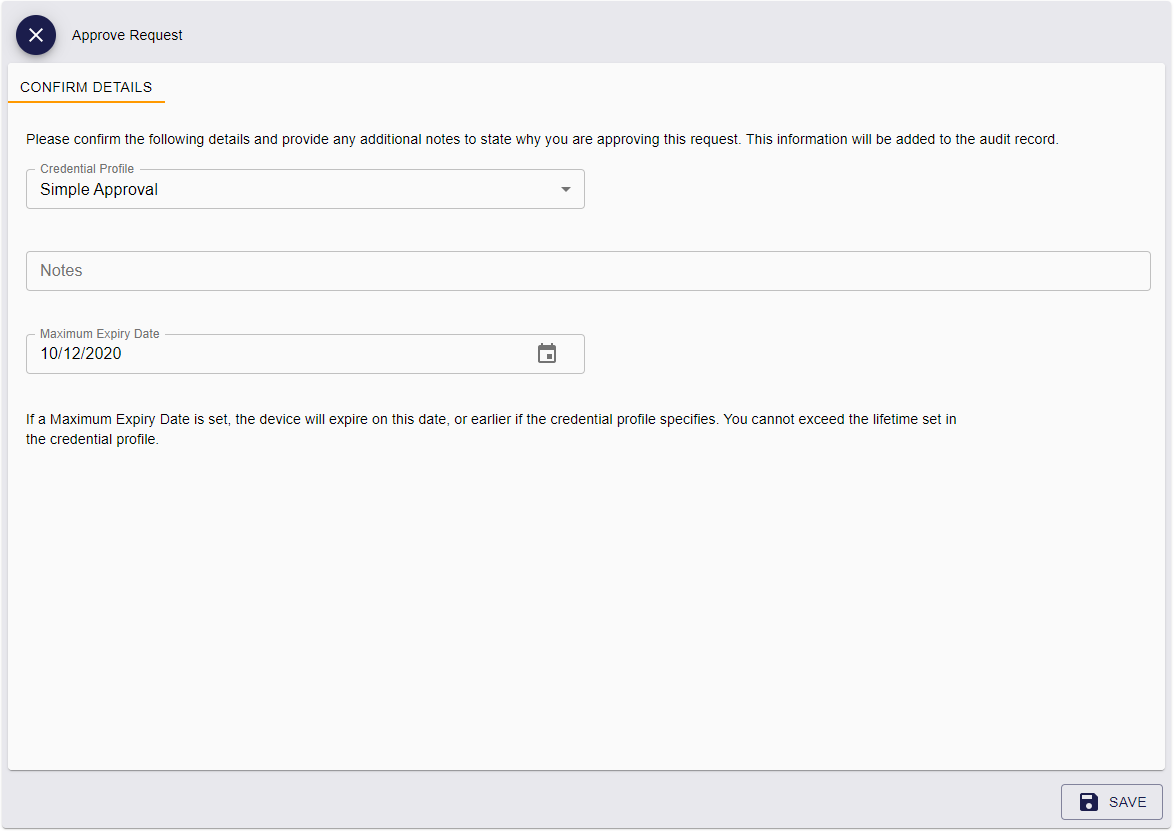The image size is (1174, 831).
Task: Select the Simple Approval value text
Action: tap(99, 190)
